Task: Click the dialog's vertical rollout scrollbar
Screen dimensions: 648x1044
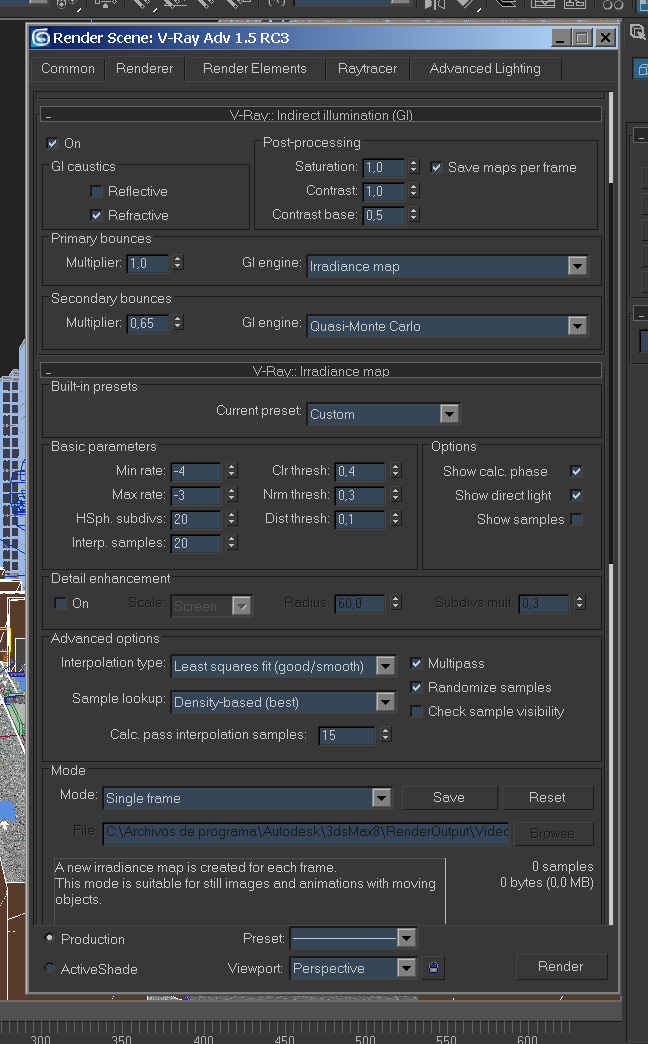Action: [610, 507]
